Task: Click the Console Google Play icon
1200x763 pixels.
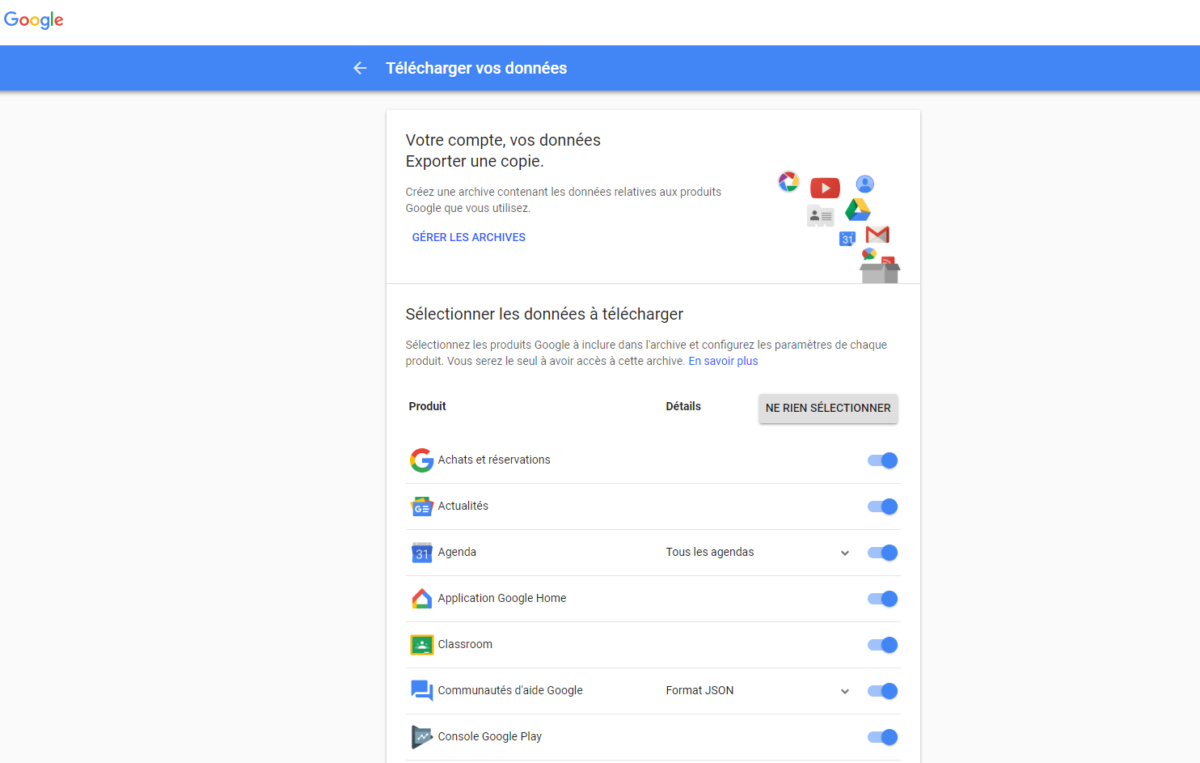Action: pos(421,737)
